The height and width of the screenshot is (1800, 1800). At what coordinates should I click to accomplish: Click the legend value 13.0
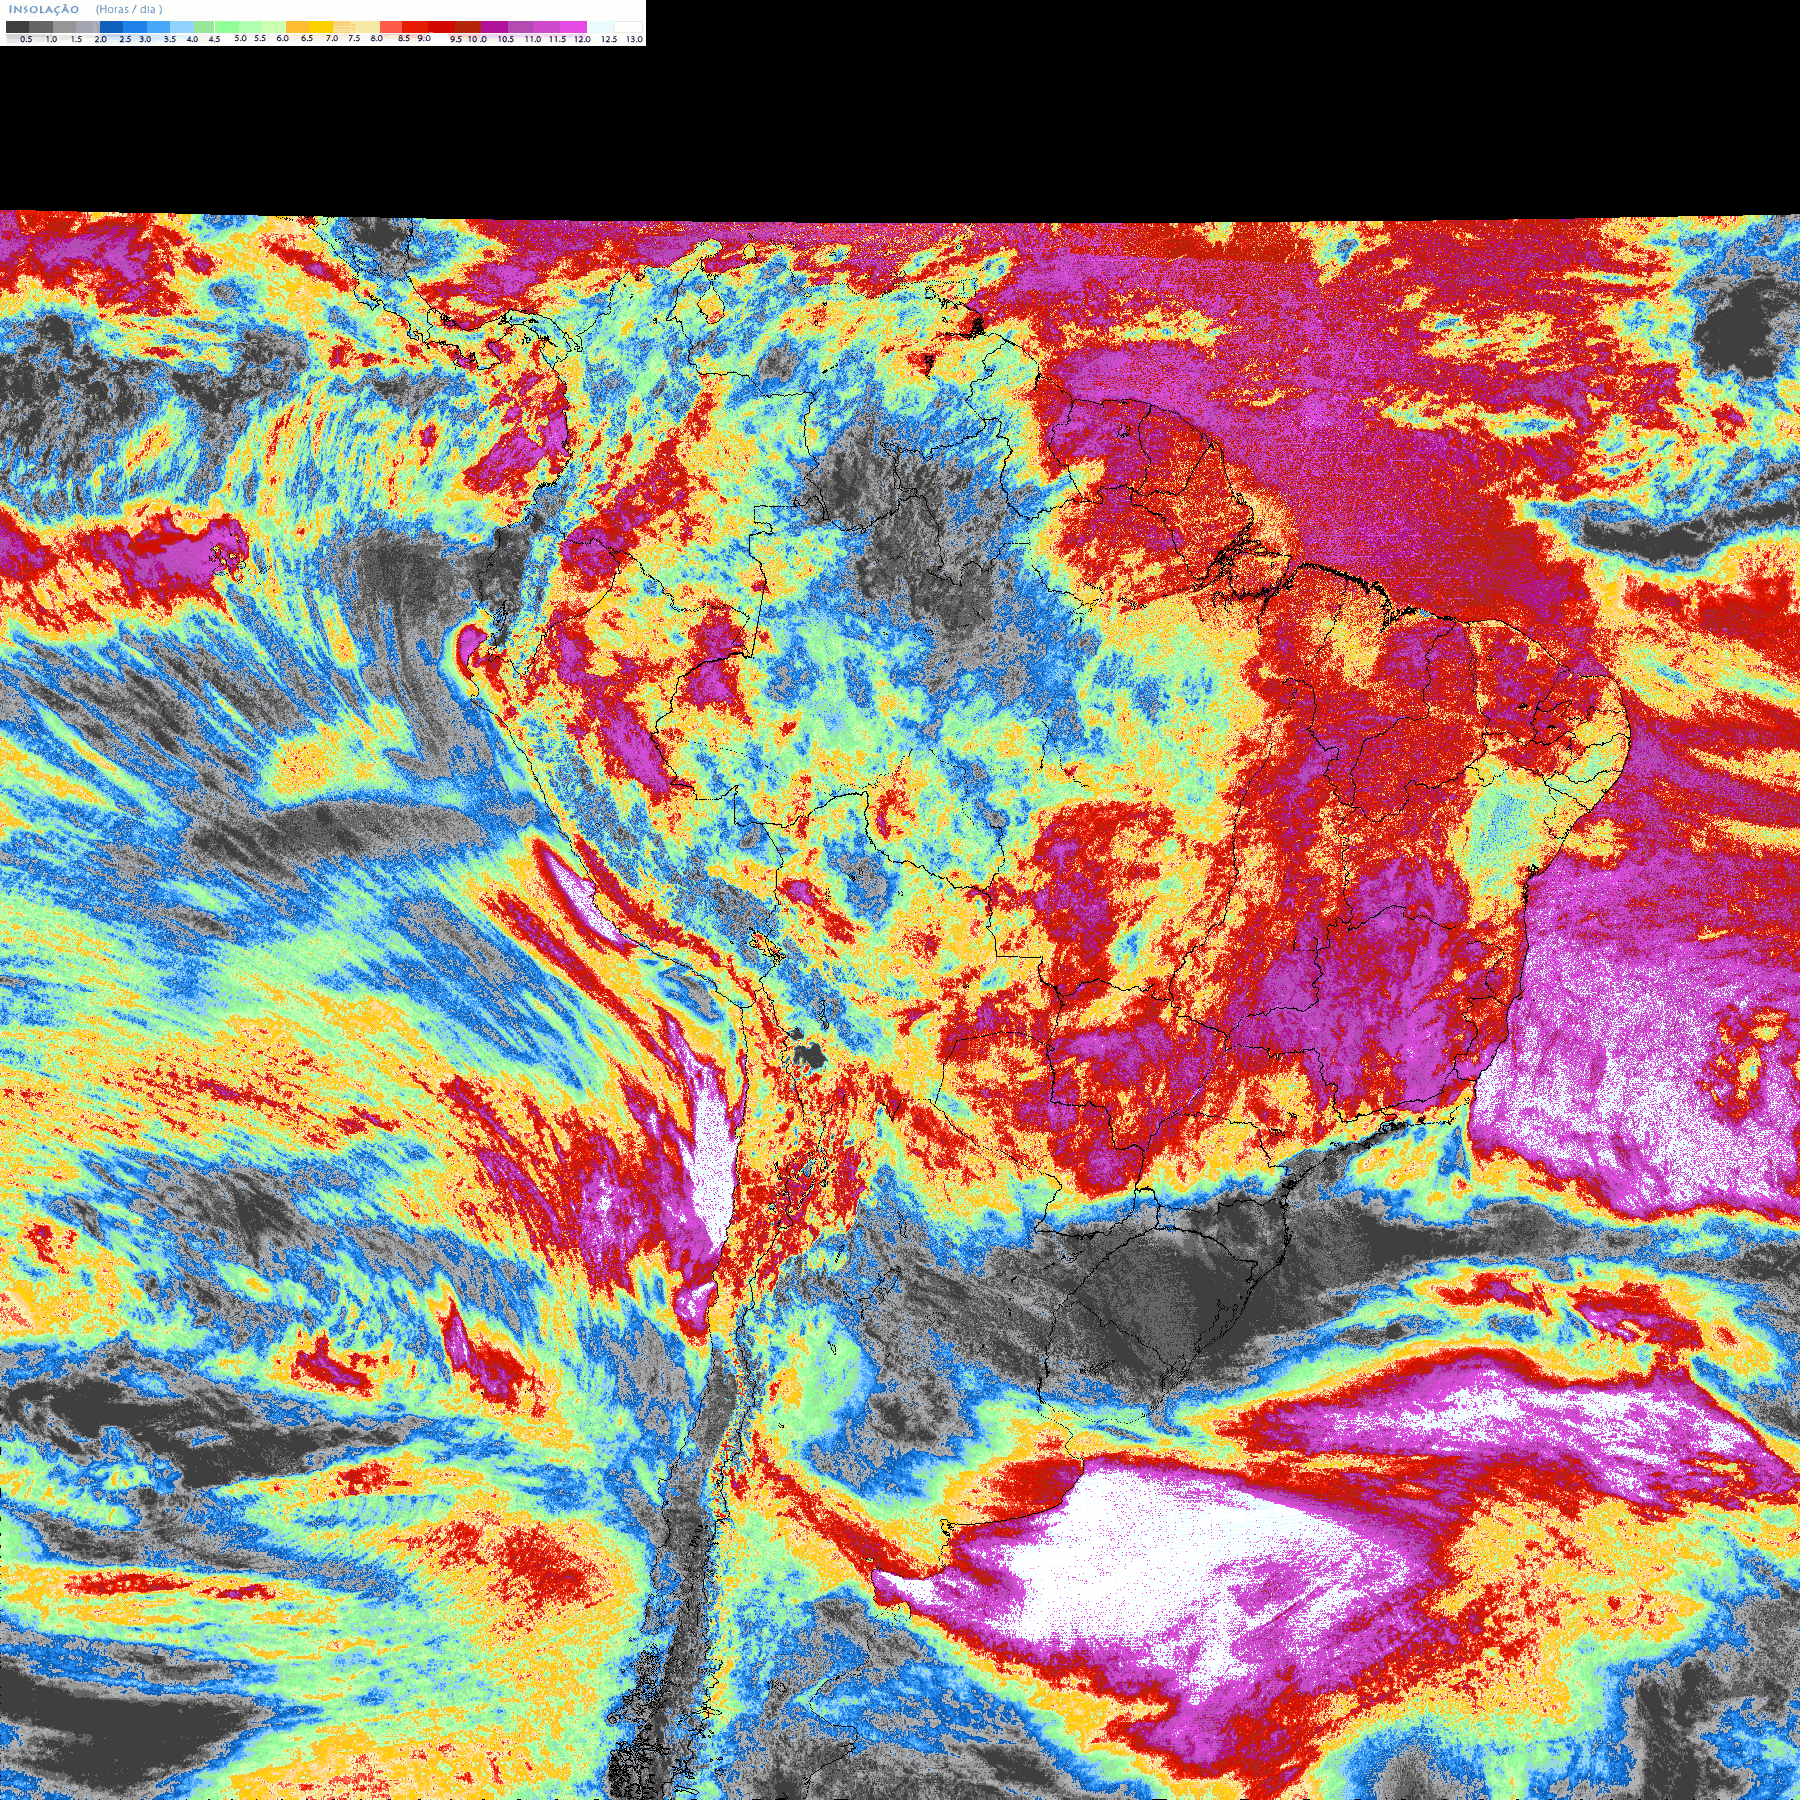pos(634,39)
